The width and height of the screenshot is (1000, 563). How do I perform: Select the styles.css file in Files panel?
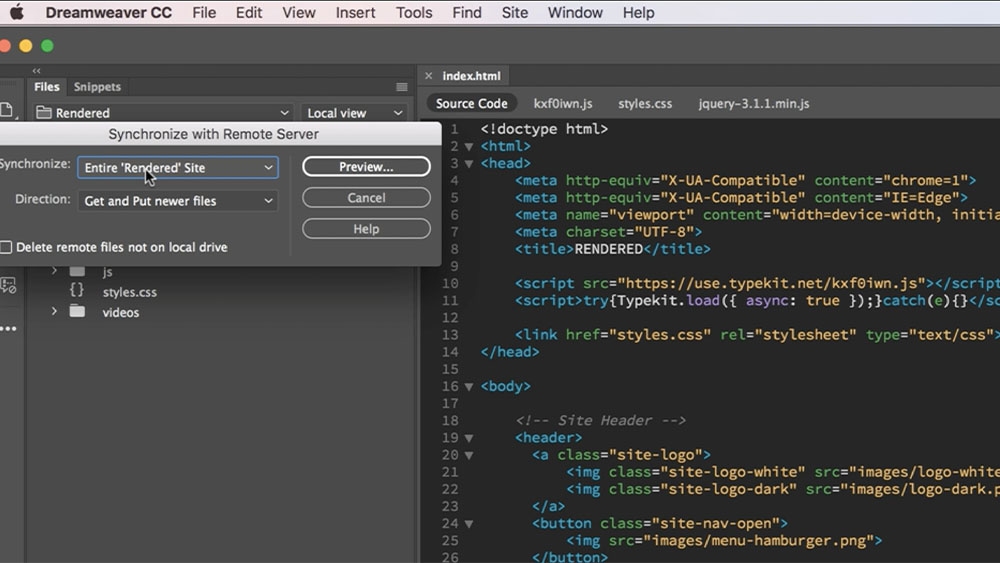pyautogui.click(x=129, y=292)
